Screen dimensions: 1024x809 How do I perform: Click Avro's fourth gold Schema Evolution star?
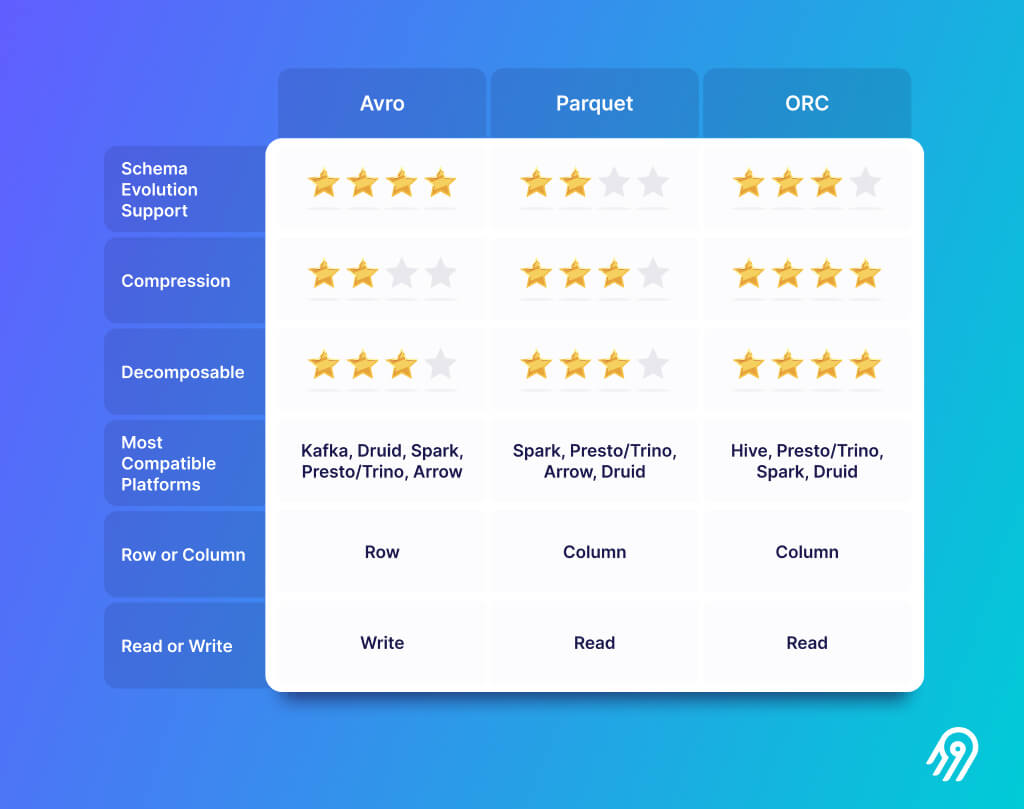point(441,183)
